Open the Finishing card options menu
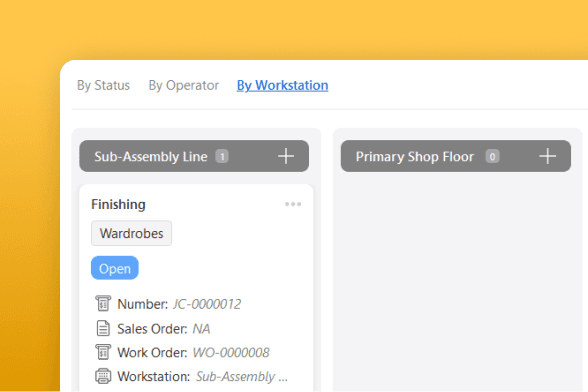Image resolution: width=588 pixels, height=392 pixels. [x=293, y=204]
